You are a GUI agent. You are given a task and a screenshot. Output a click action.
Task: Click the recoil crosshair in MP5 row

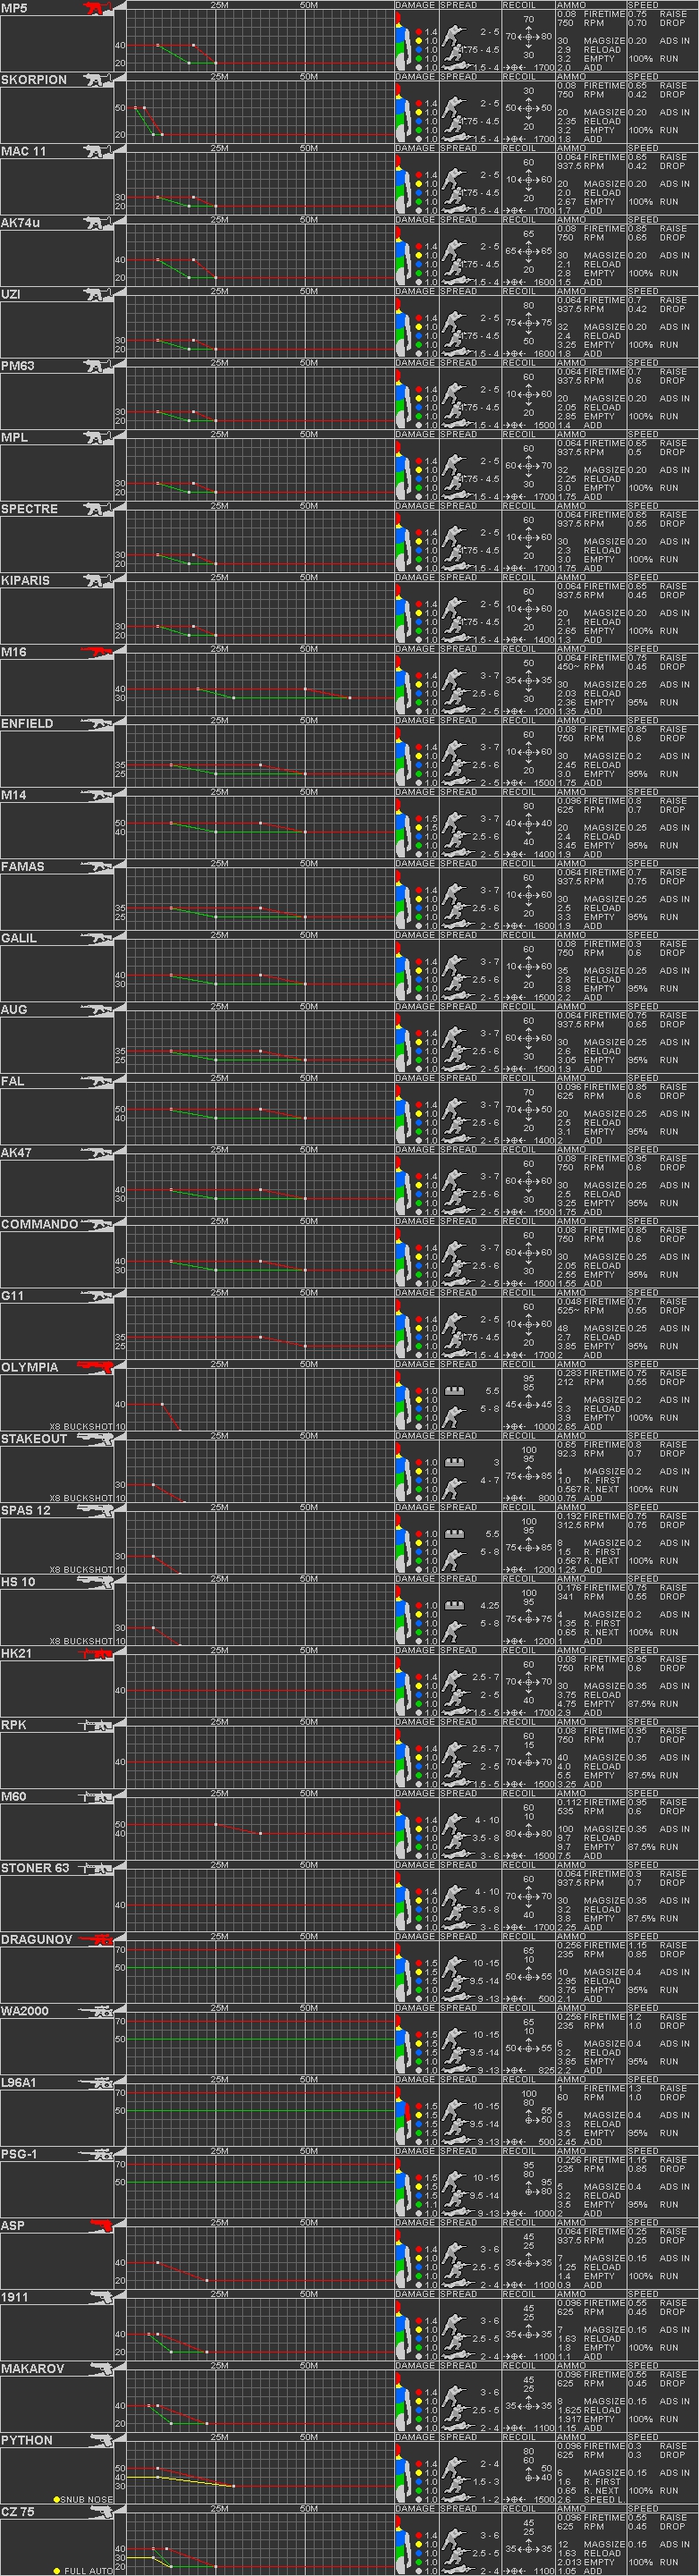[x=529, y=37]
